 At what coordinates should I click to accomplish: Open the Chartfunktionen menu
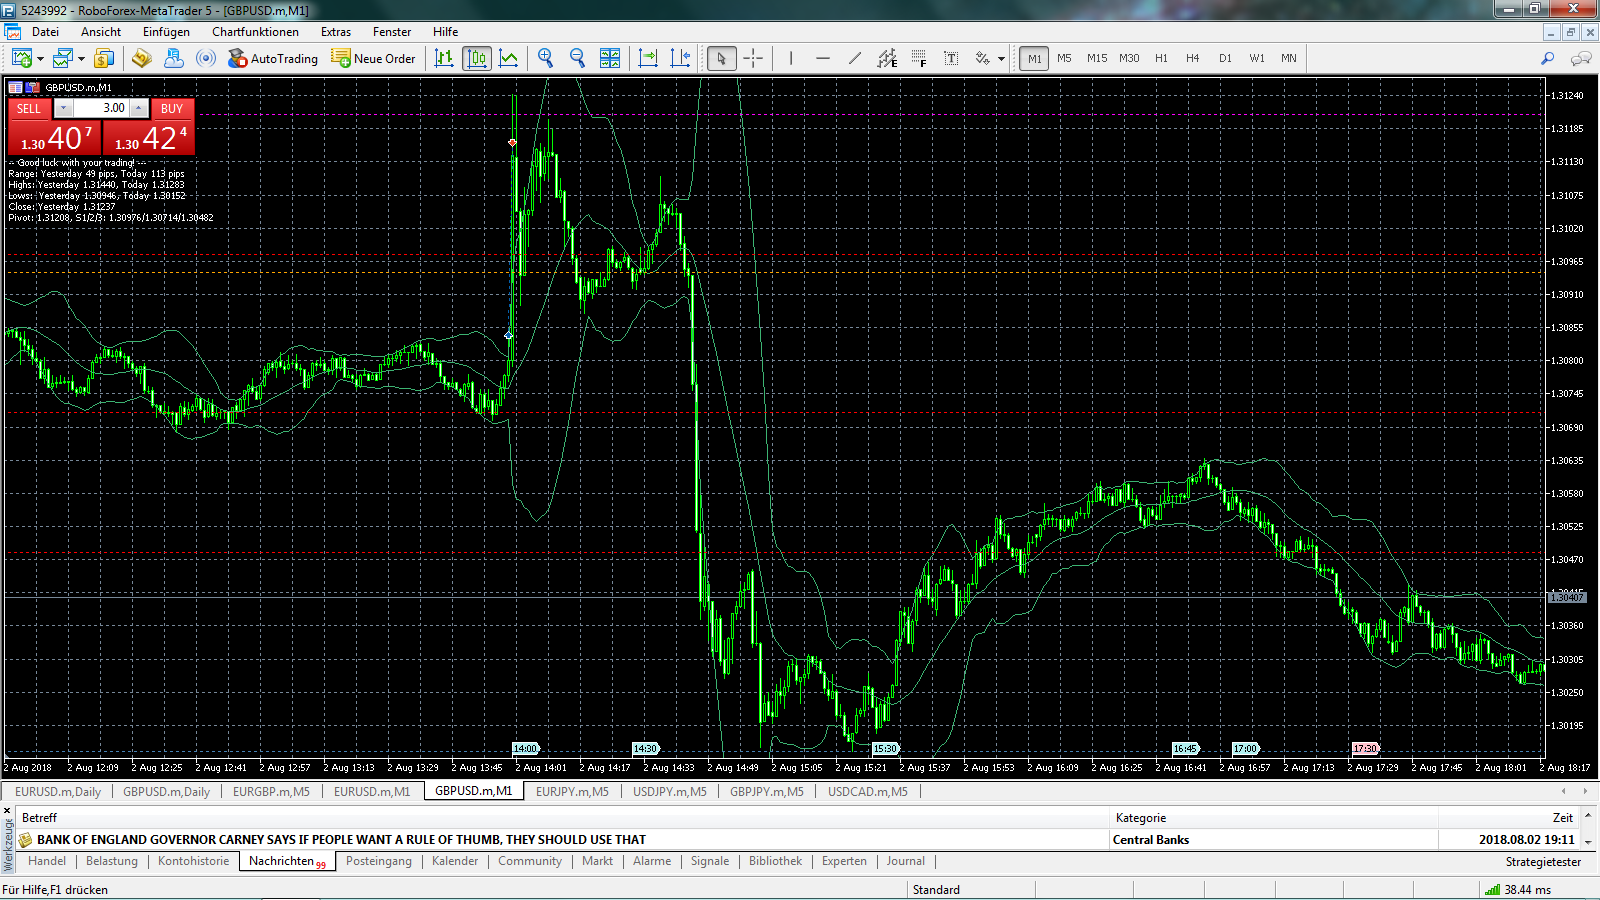(x=255, y=32)
